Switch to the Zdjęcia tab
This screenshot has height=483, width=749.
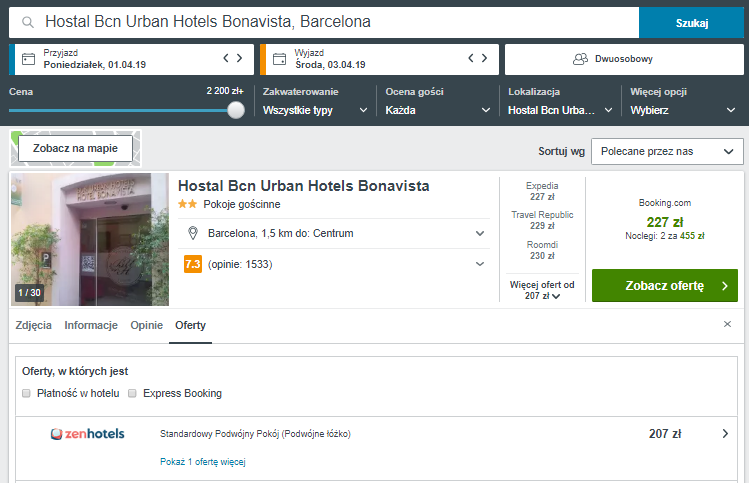pyautogui.click(x=33, y=325)
